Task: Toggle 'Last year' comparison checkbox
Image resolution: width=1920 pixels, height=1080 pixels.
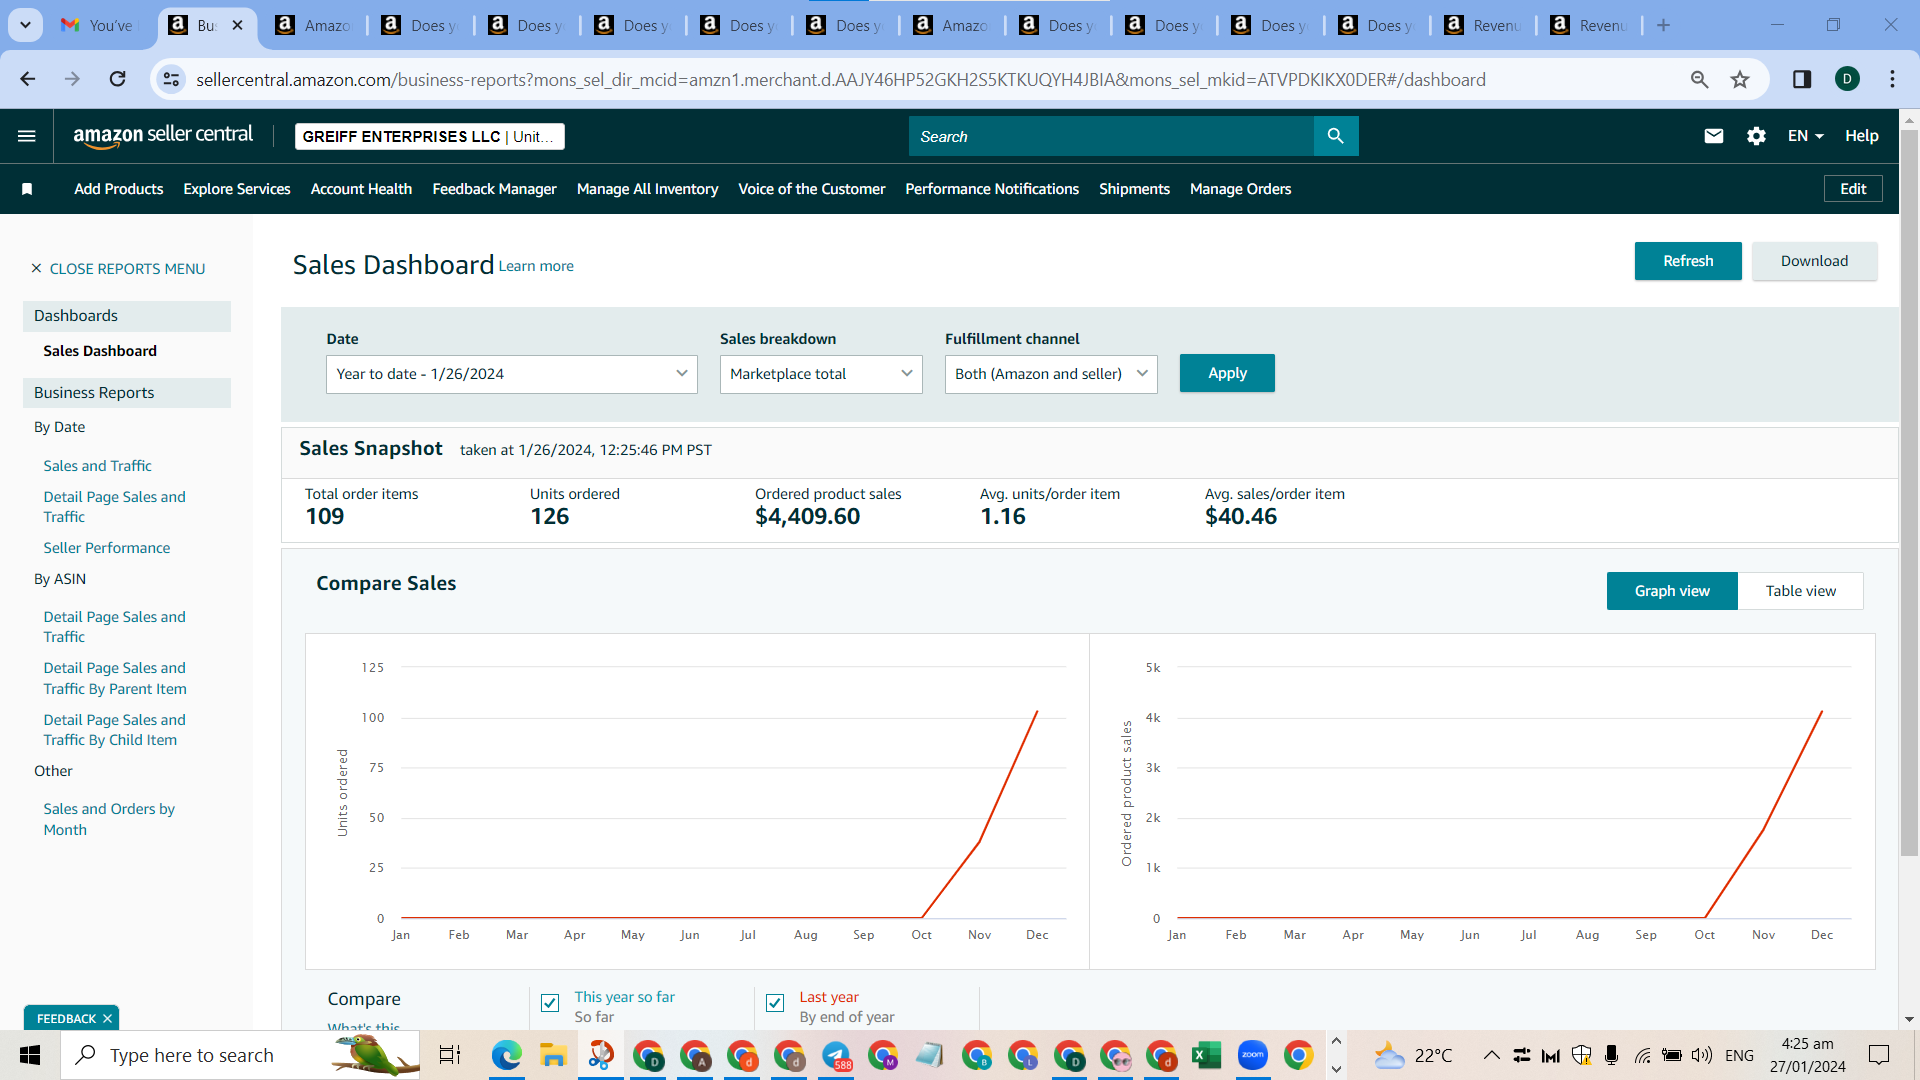Action: 775,1003
